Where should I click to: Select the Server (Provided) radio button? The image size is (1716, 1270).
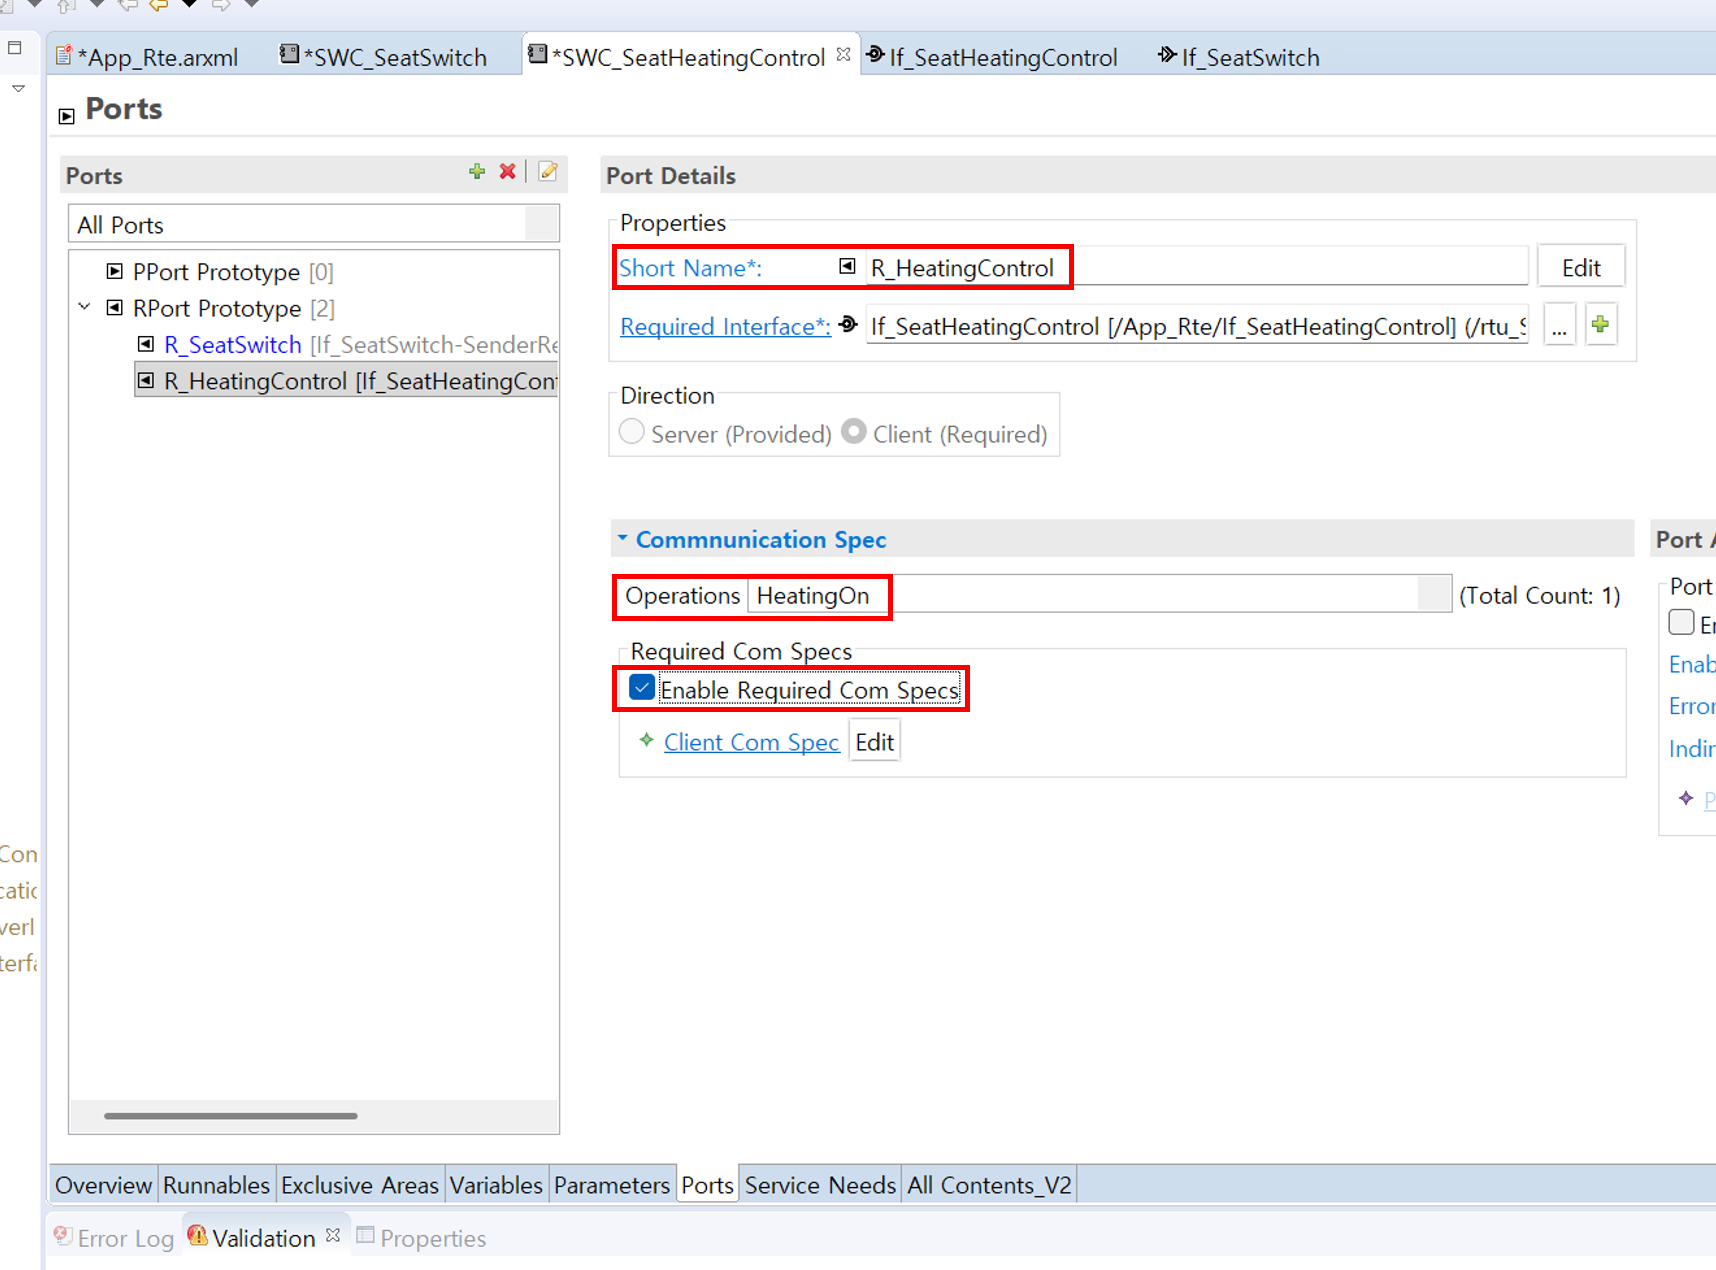[632, 432]
